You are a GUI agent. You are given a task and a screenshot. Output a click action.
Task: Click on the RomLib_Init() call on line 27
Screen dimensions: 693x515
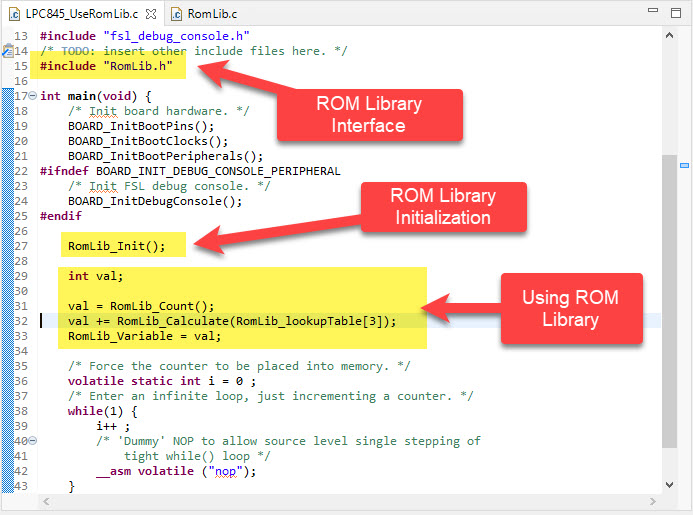click(116, 246)
